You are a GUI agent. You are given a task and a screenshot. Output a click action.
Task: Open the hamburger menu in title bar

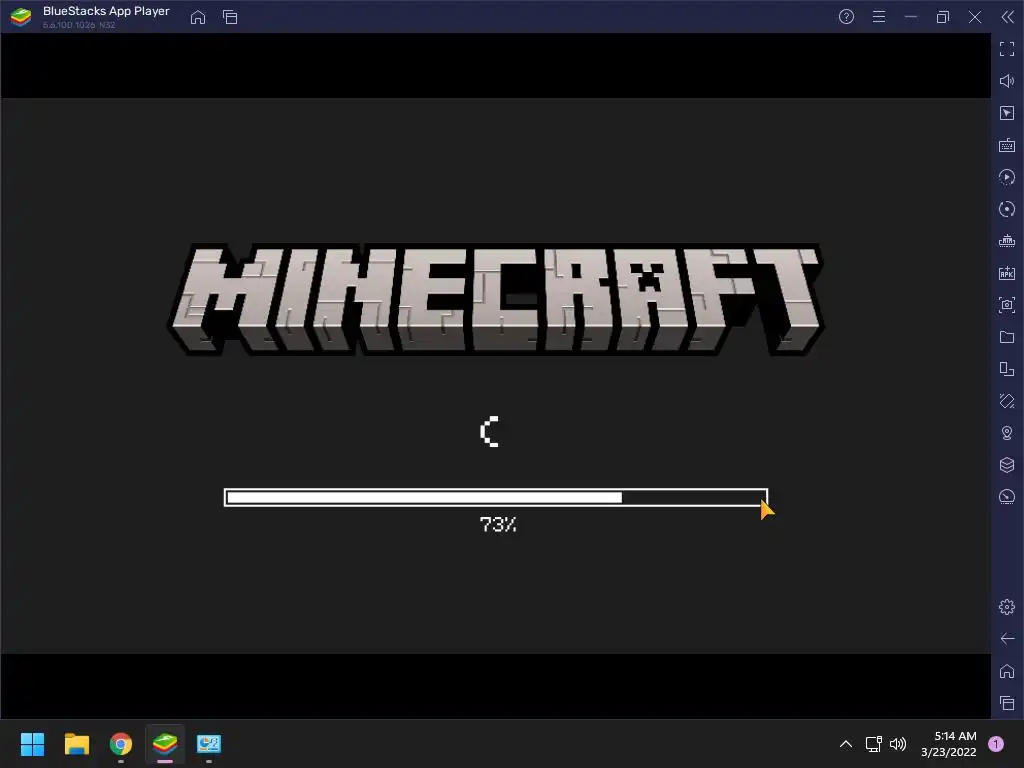[x=879, y=17]
